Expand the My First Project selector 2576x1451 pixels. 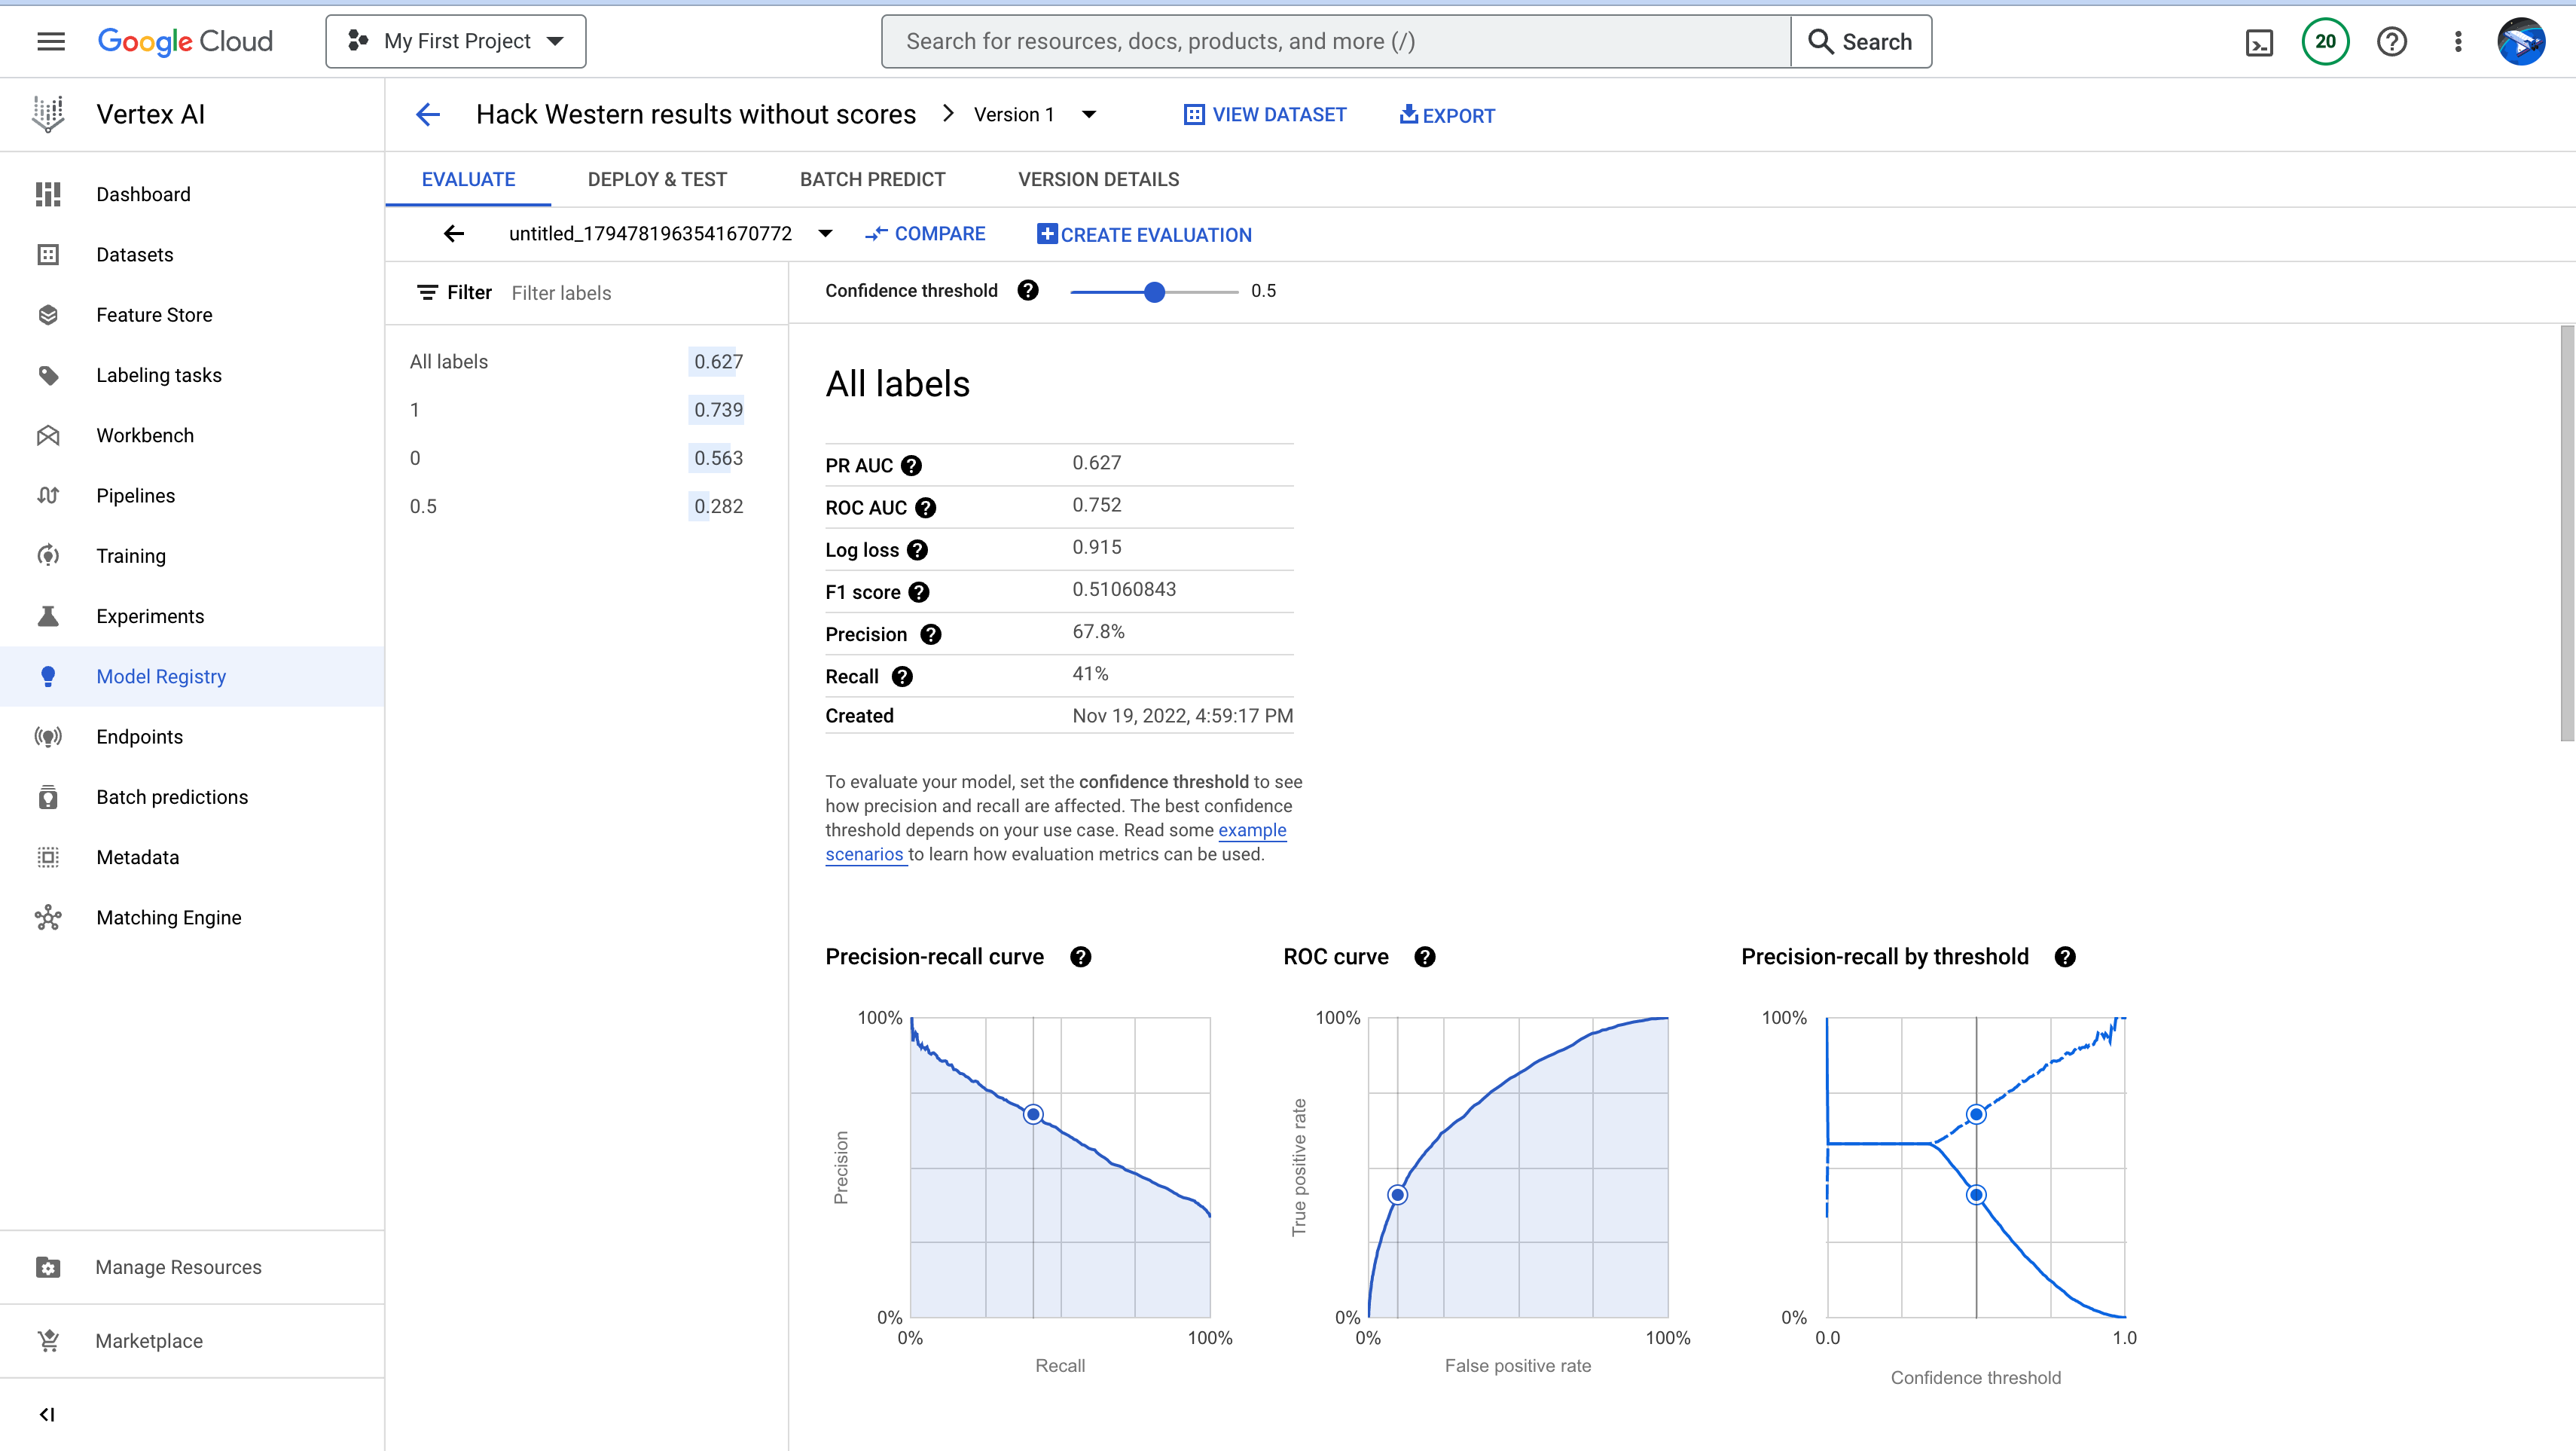pyautogui.click(x=456, y=42)
